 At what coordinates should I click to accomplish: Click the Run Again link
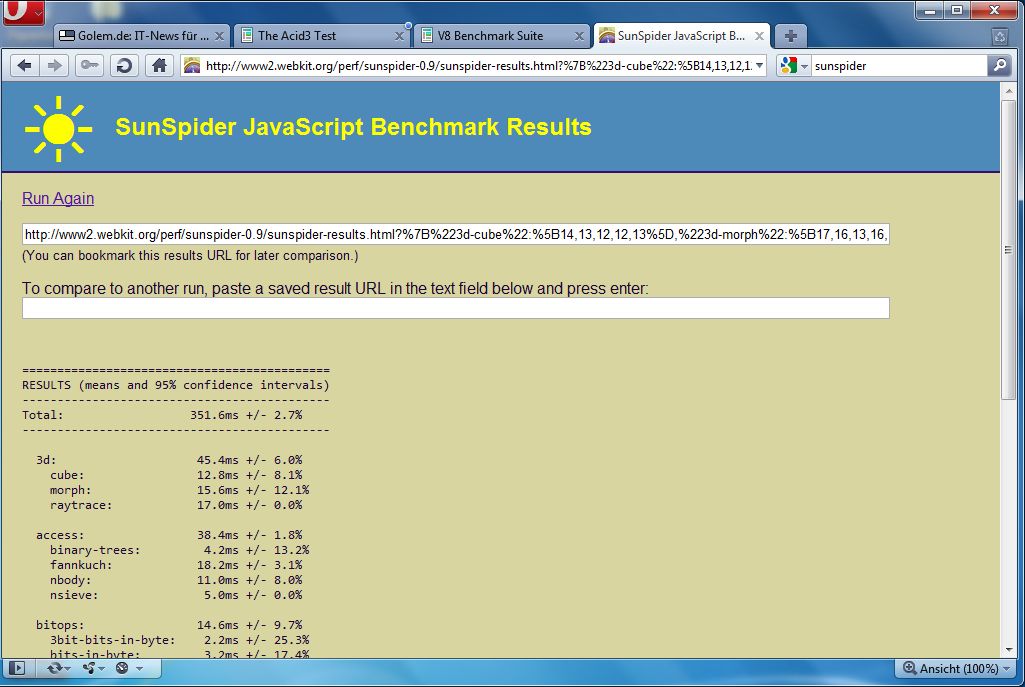57,198
